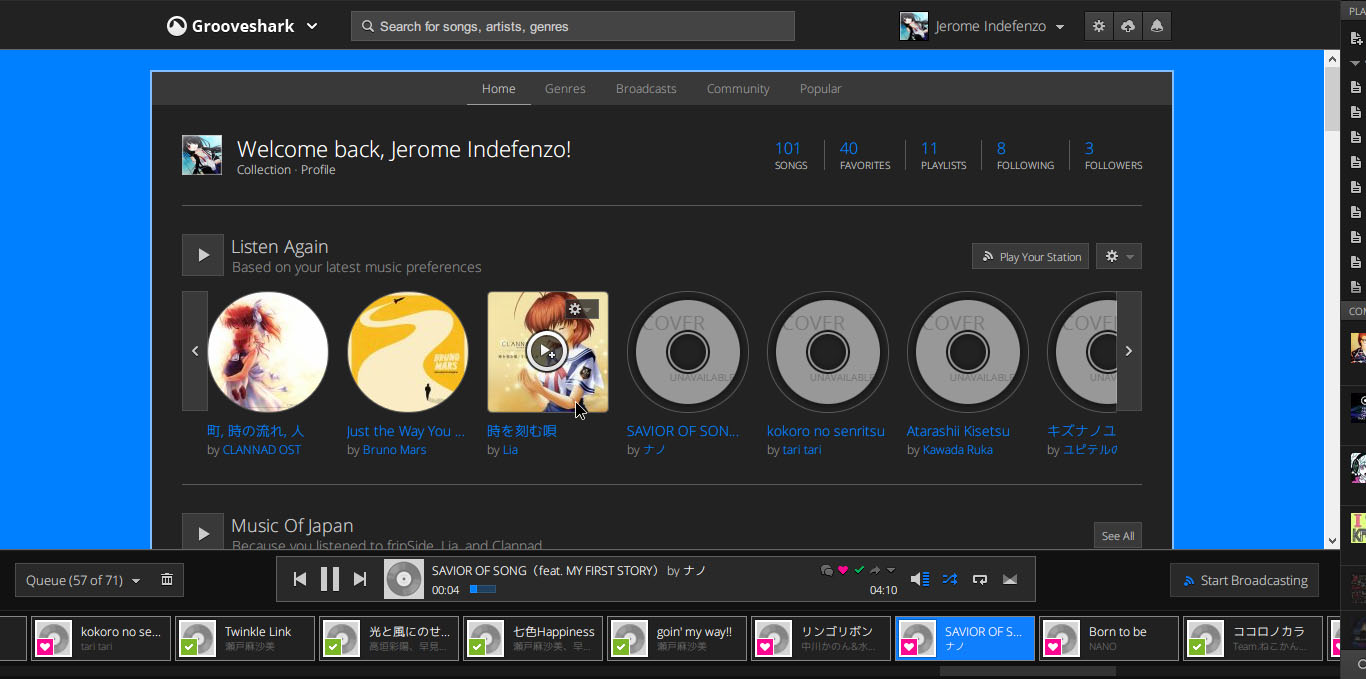Toggle collection checkmark for current song
The height and width of the screenshot is (679, 1366).
click(859, 570)
